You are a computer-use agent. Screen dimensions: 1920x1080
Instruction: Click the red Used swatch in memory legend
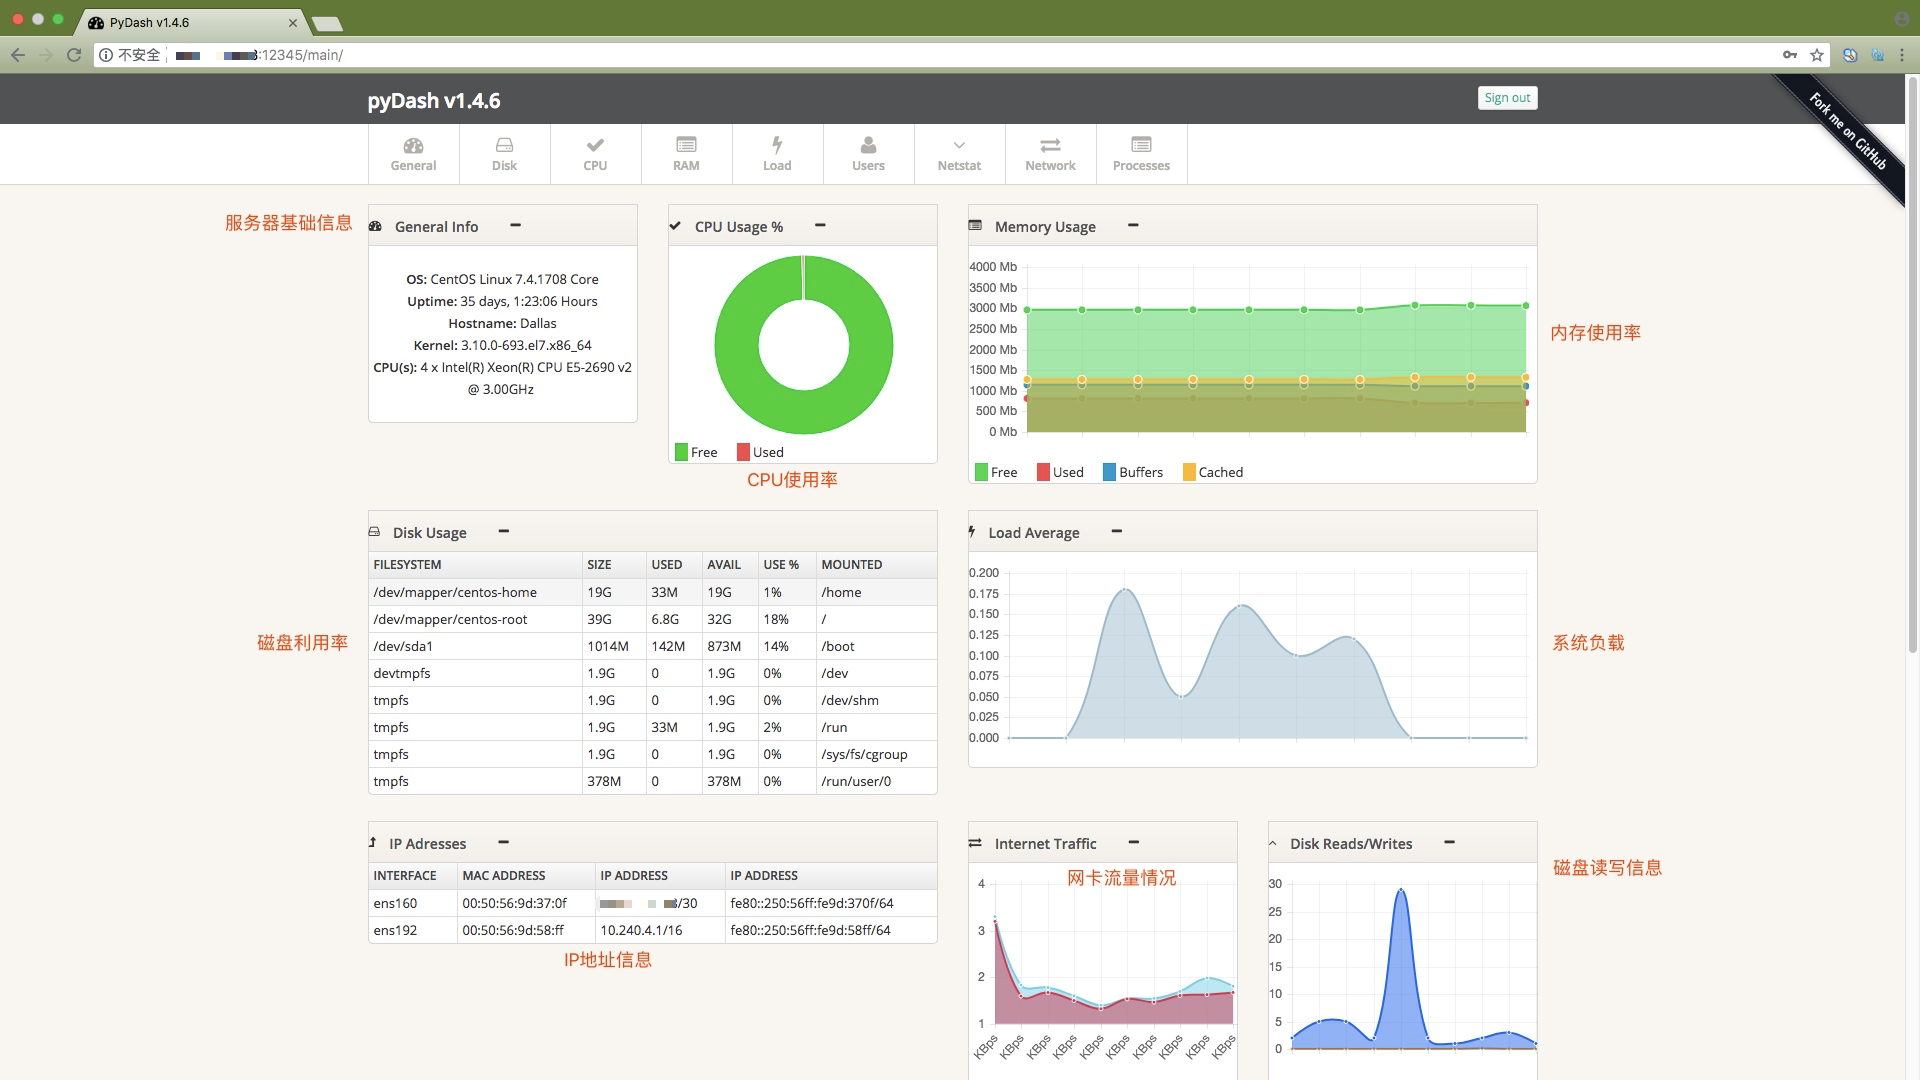(1043, 472)
